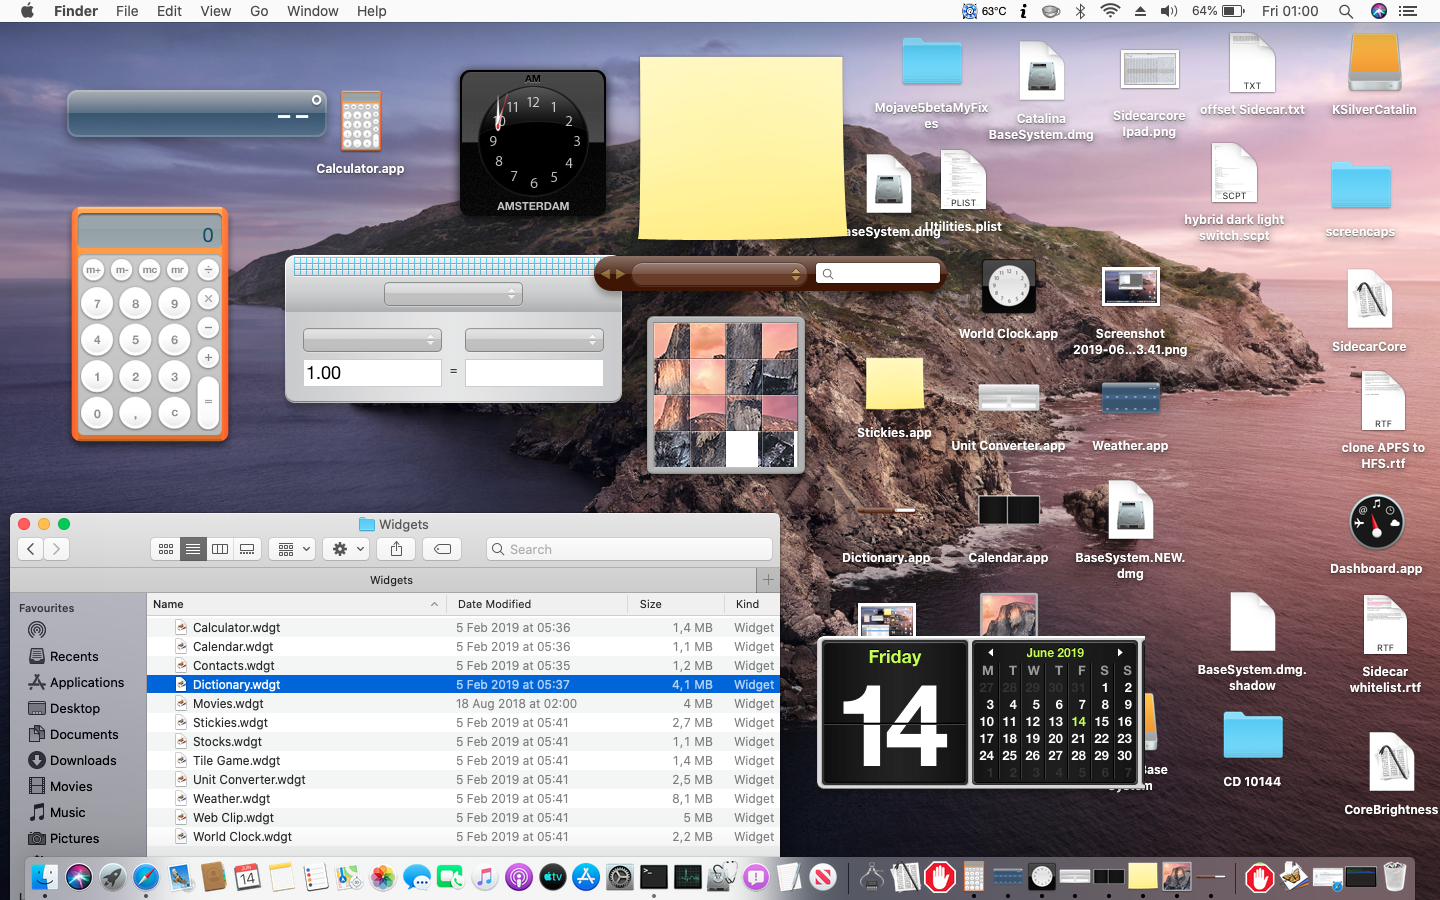Open the Unit Converter source unit dropdown
This screenshot has height=900, width=1440.
(372, 340)
